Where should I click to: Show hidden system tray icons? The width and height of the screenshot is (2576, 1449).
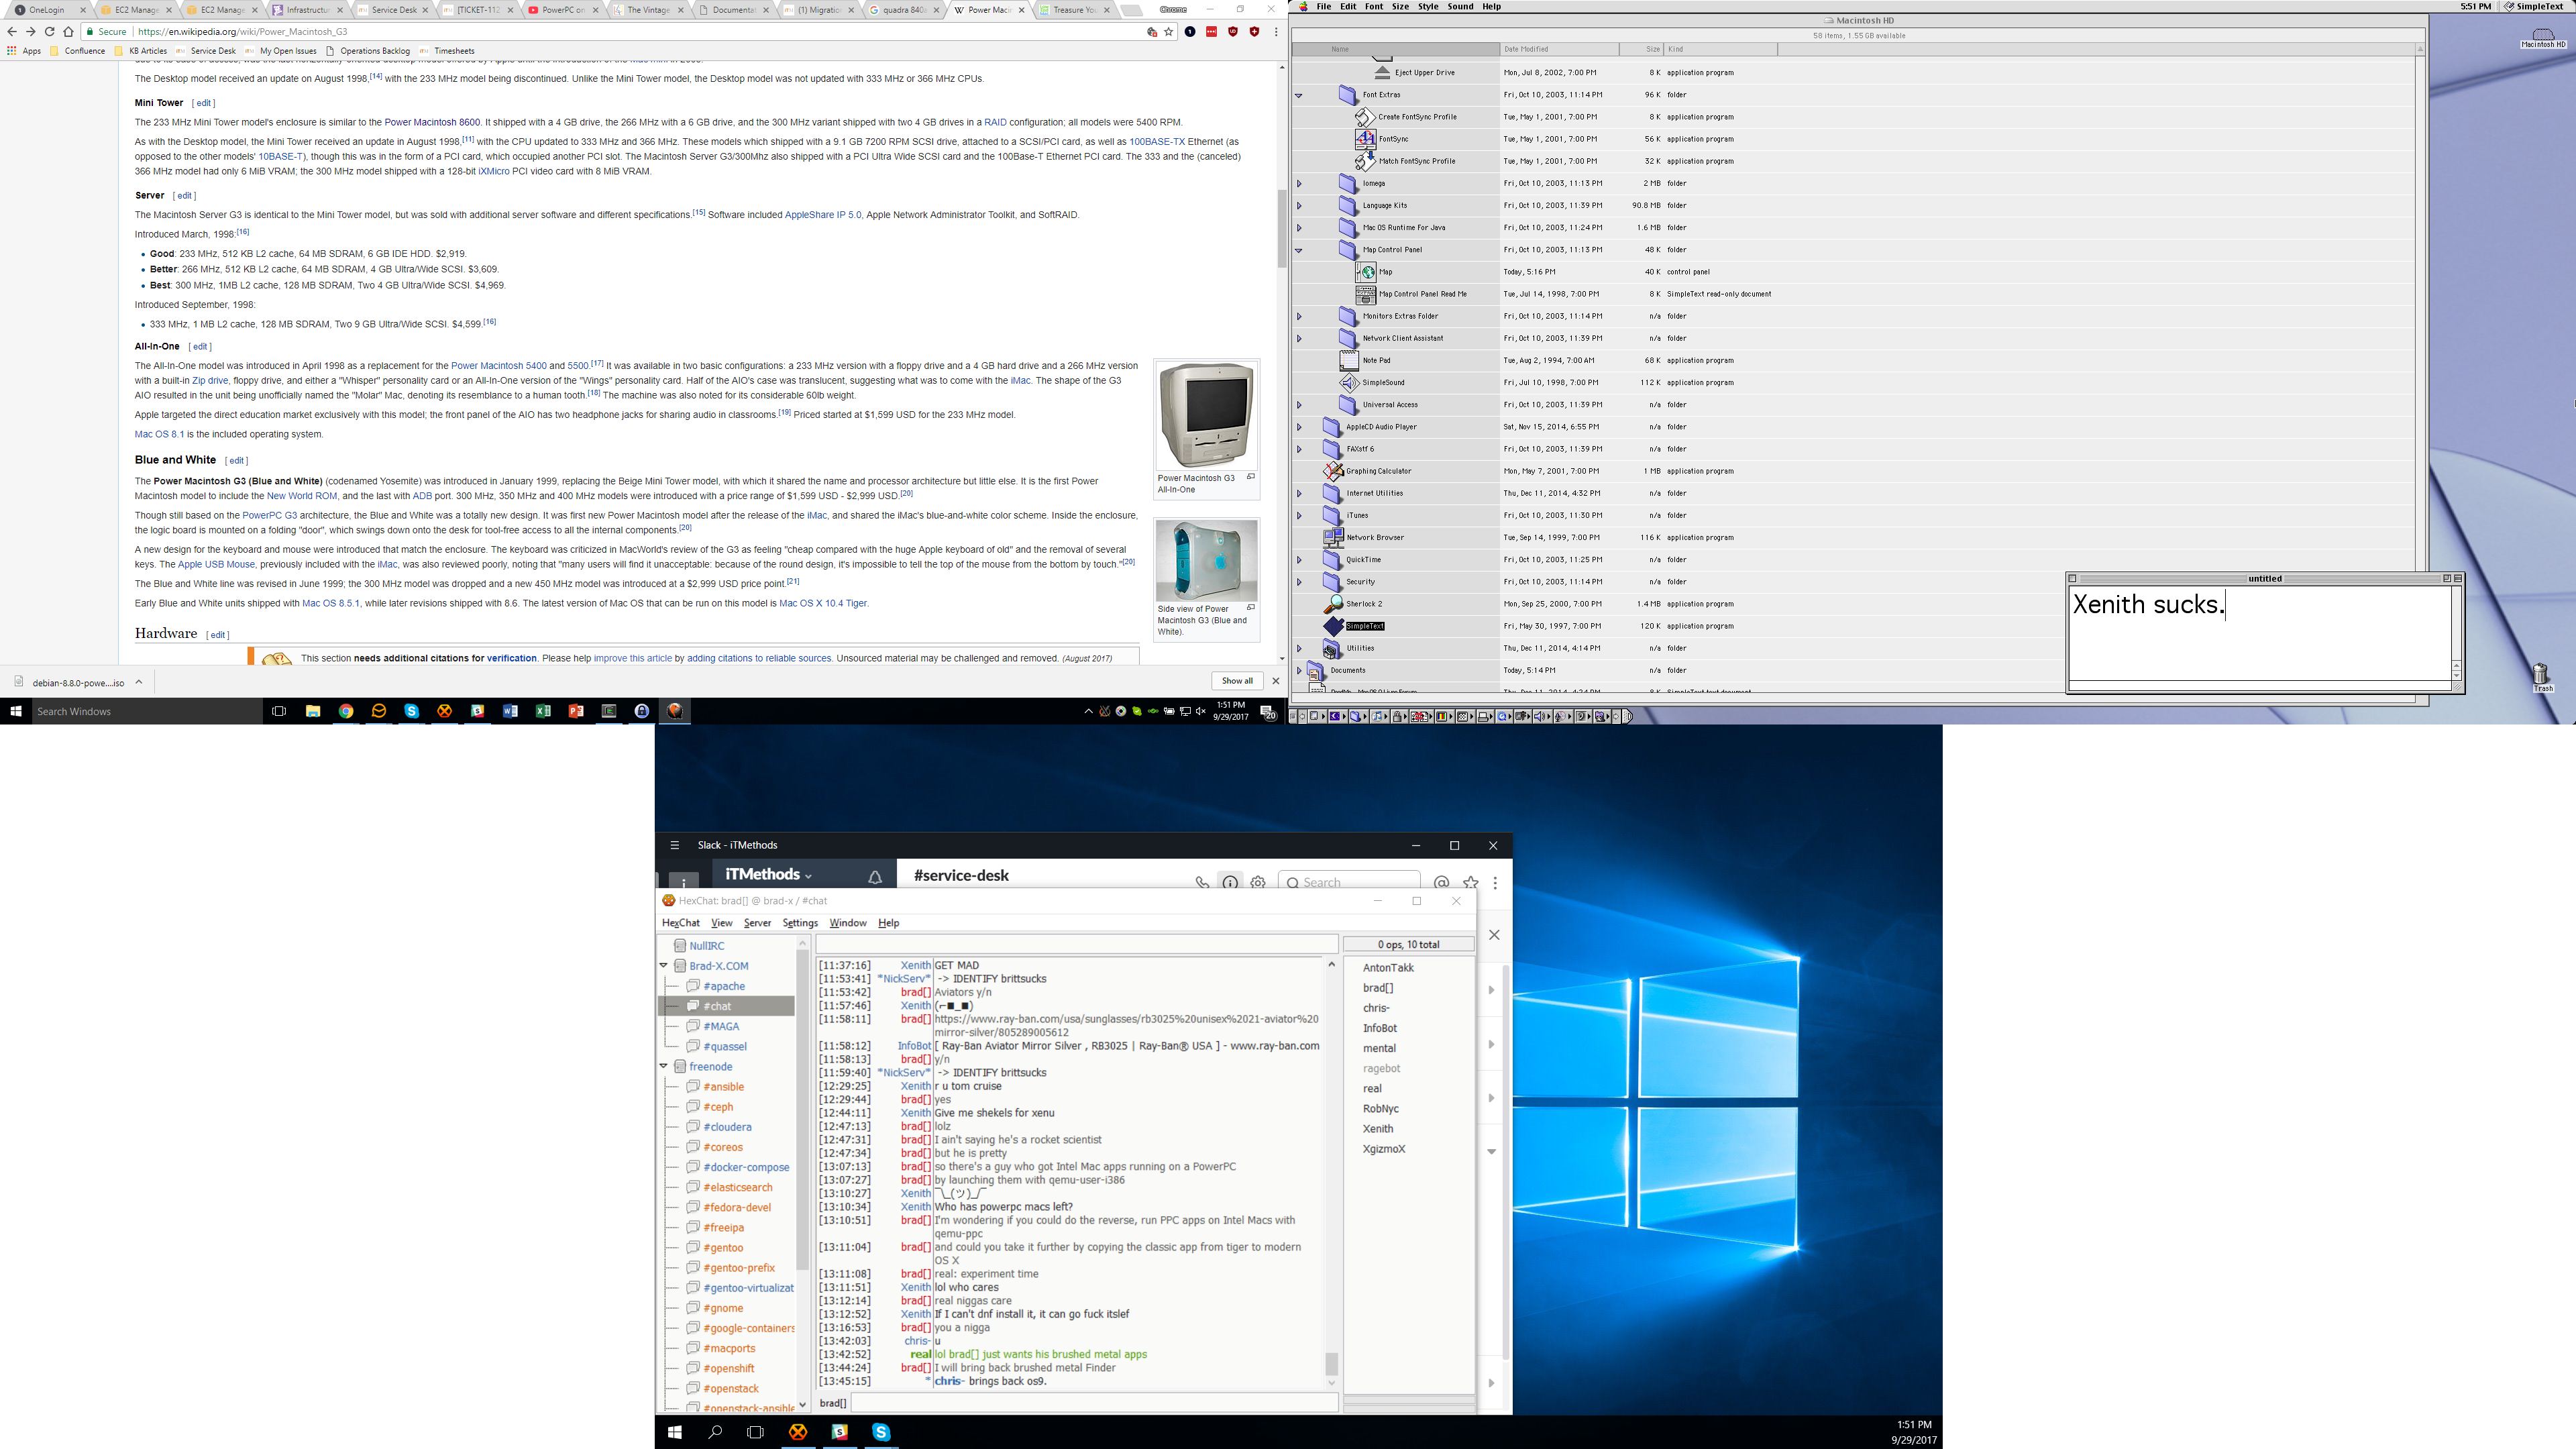tap(1088, 711)
